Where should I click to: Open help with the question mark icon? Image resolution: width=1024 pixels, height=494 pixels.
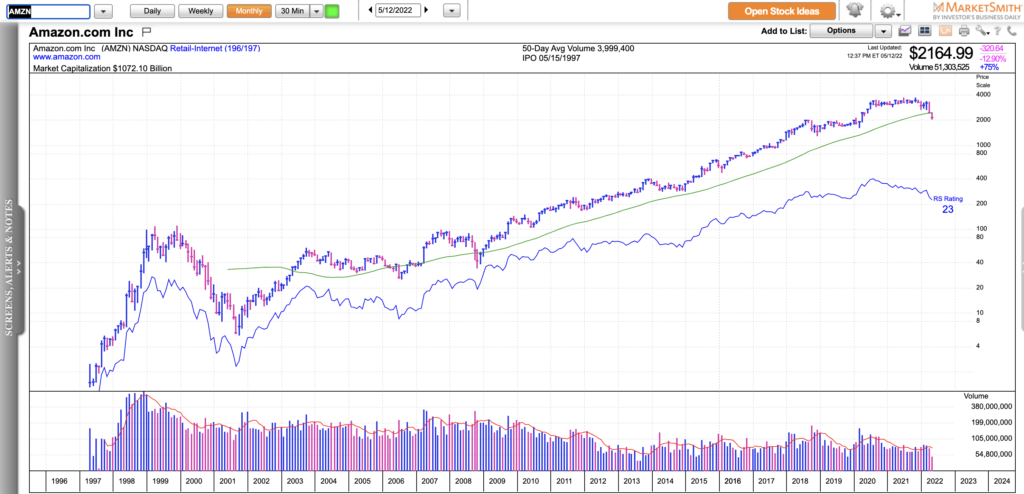997,31
